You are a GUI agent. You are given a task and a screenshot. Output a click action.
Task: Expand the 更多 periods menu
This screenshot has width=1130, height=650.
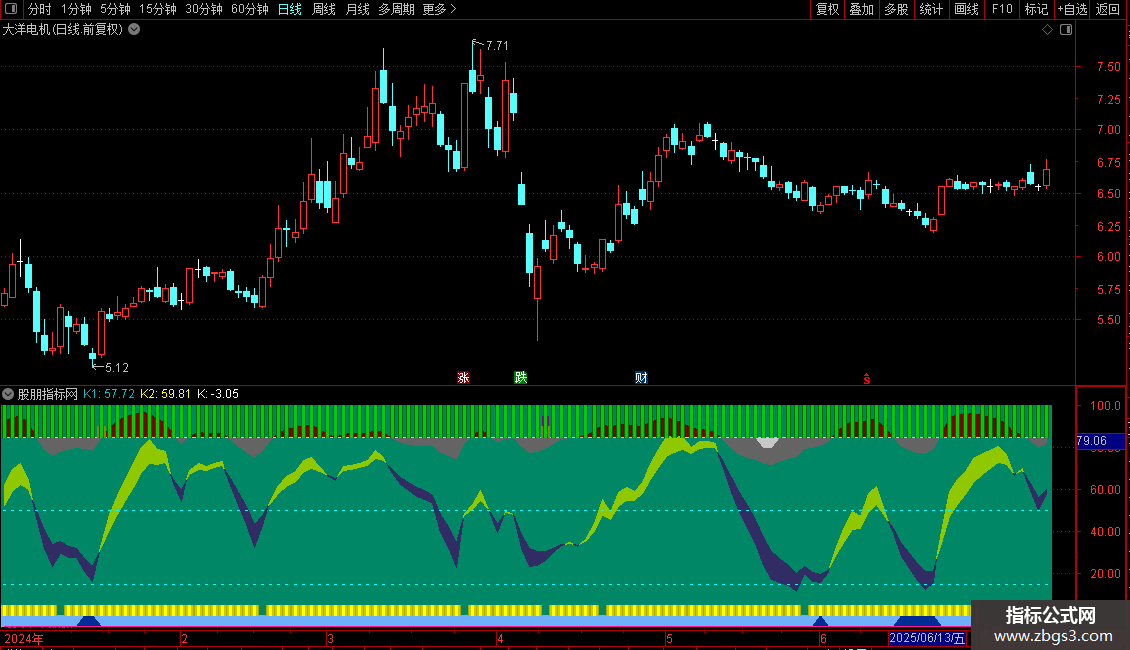(439, 9)
